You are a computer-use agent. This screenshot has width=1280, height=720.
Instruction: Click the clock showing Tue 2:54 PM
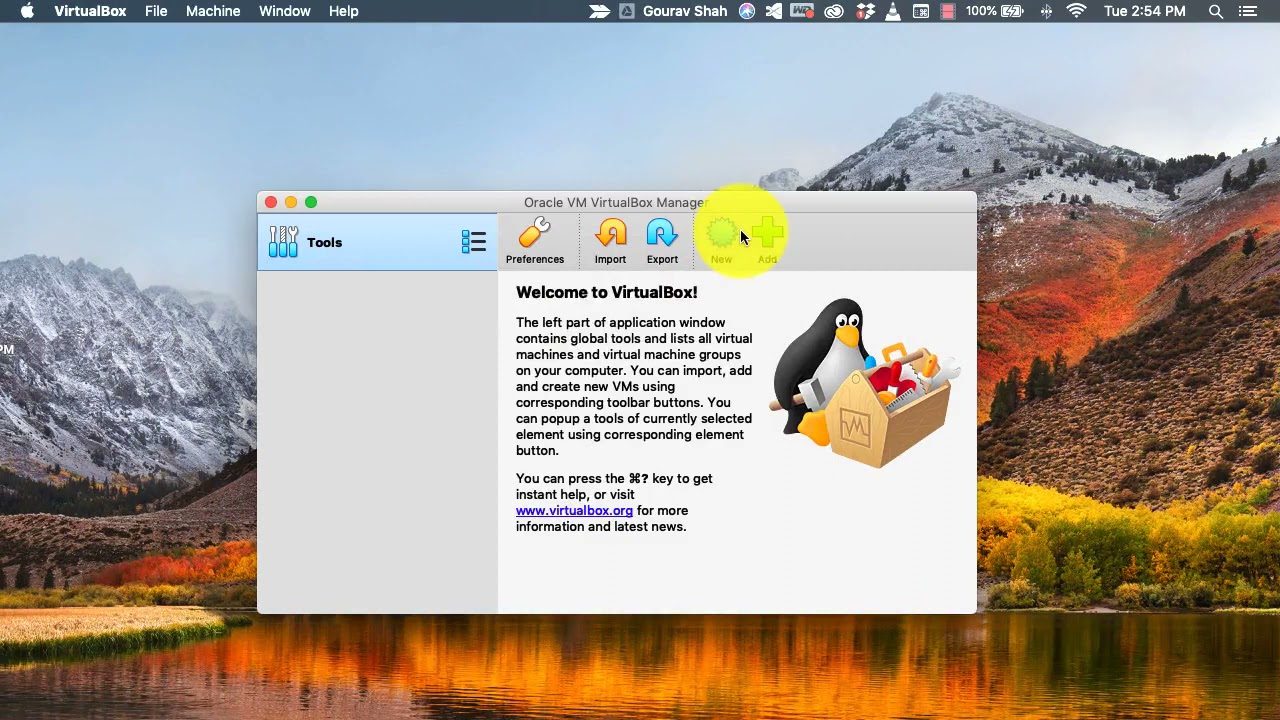(x=1145, y=11)
